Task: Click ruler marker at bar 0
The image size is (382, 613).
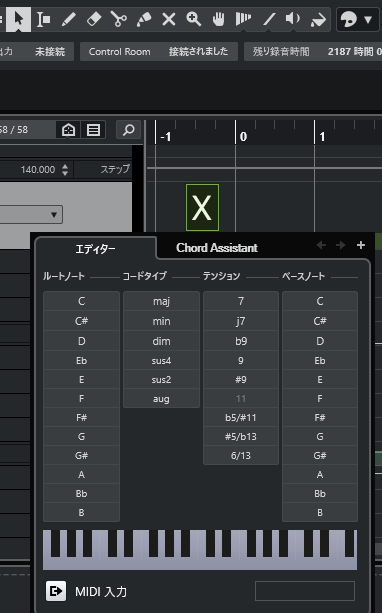Action: click(243, 136)
